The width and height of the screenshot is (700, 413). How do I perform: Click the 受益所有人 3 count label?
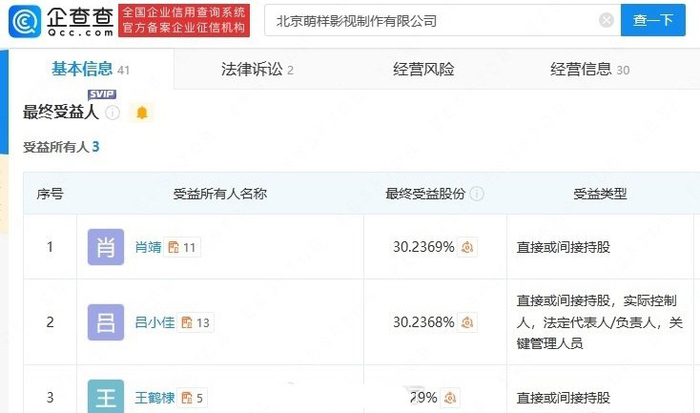coord(61,147)
